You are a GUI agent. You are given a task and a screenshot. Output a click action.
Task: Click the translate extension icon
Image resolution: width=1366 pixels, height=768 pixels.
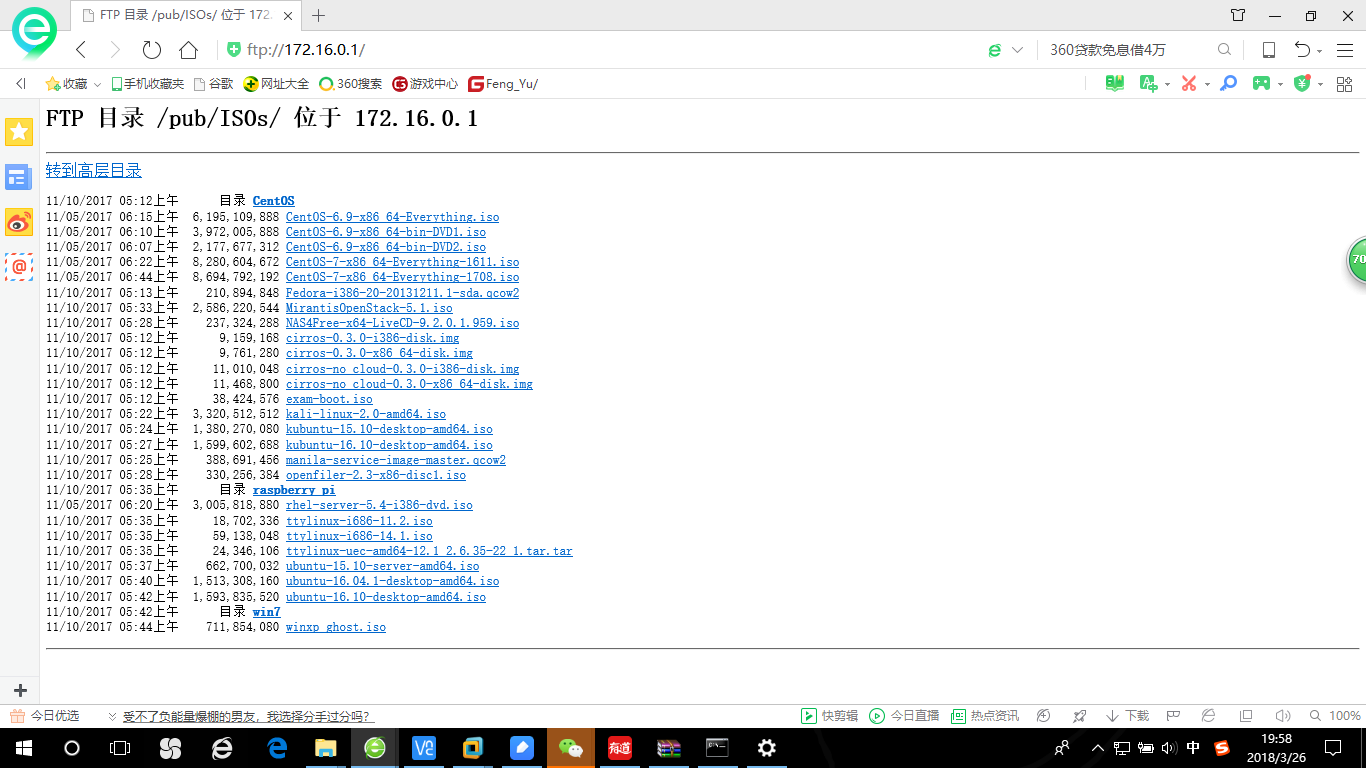[x=1149, y=84]
